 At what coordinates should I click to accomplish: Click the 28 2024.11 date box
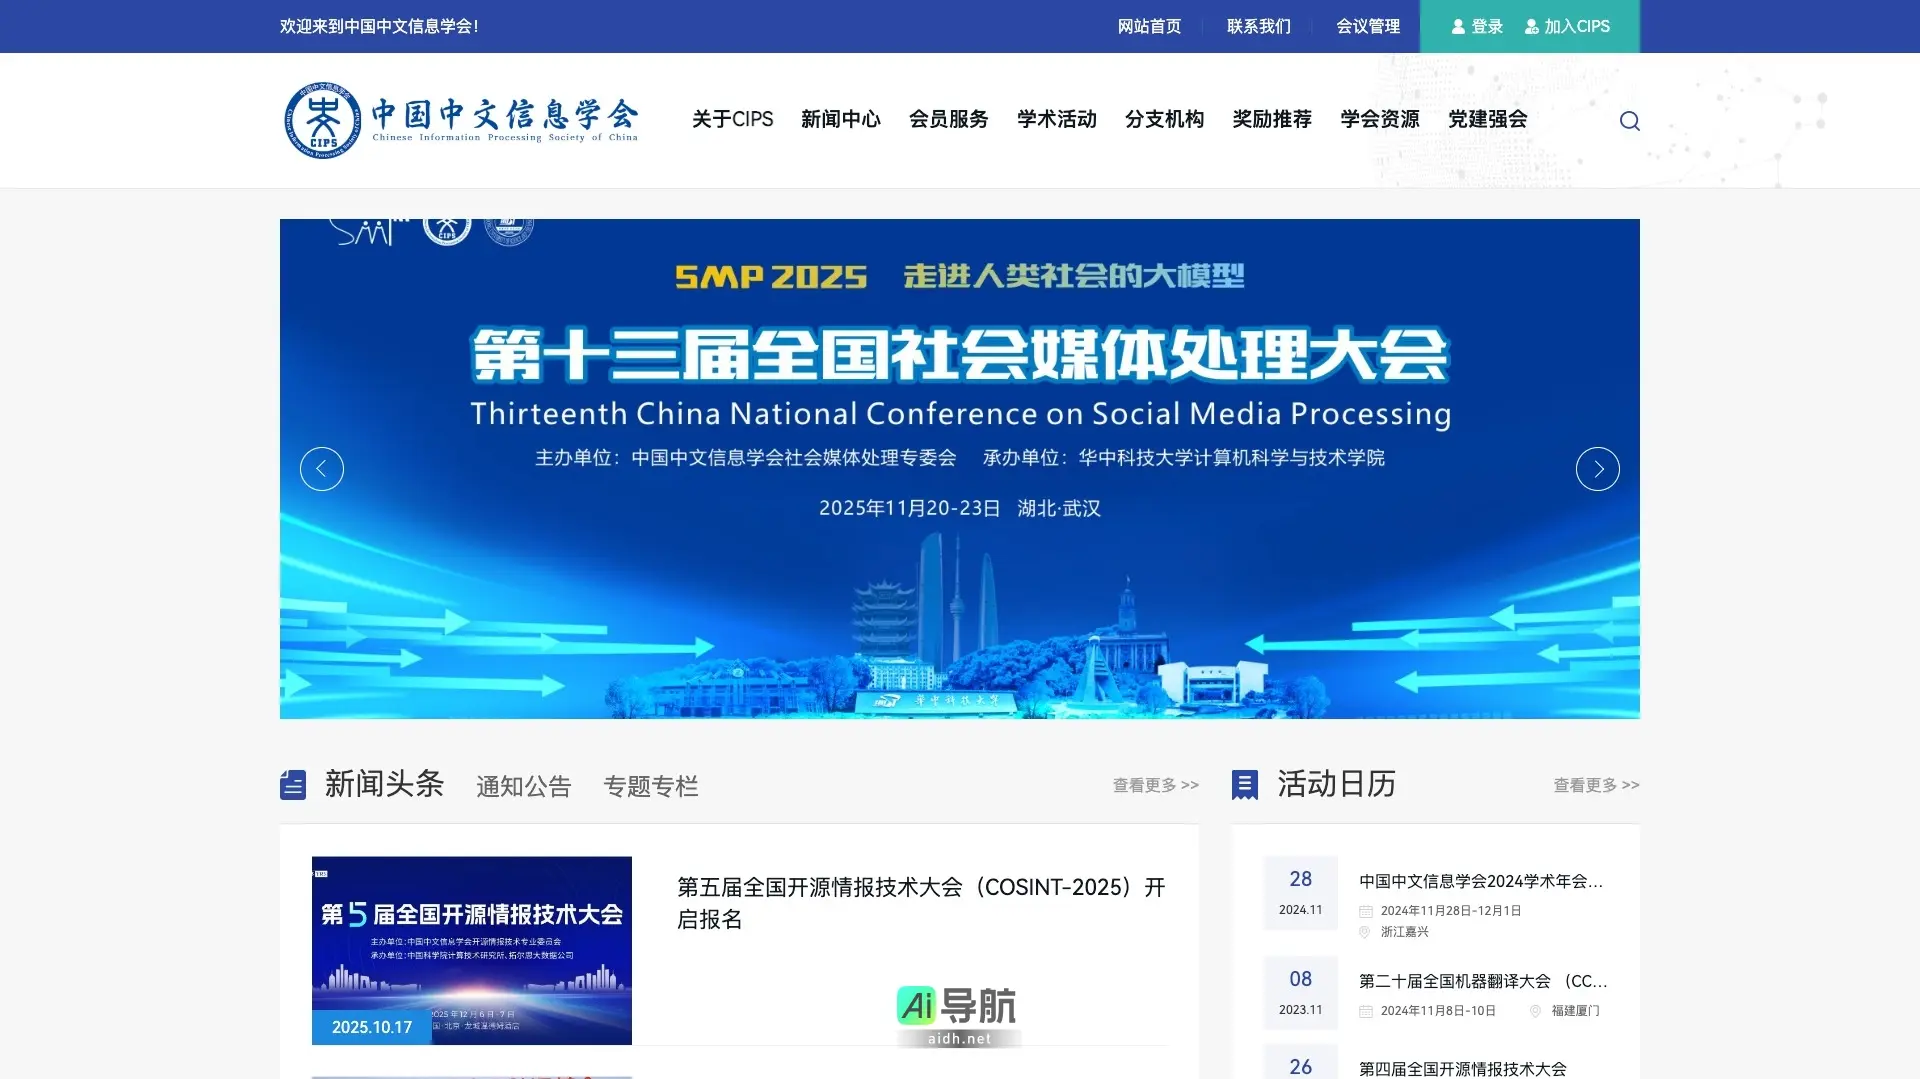[1301, 893]
